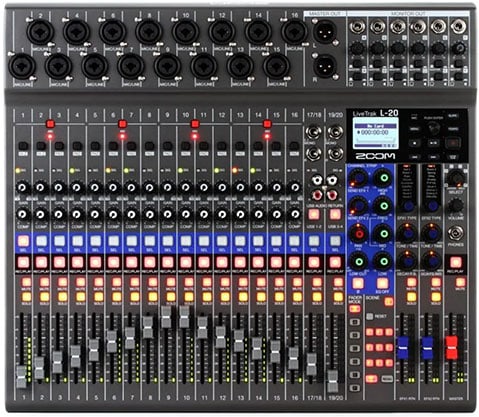Solo channel 5
The image size is (479, 417).
click(98, 296)
